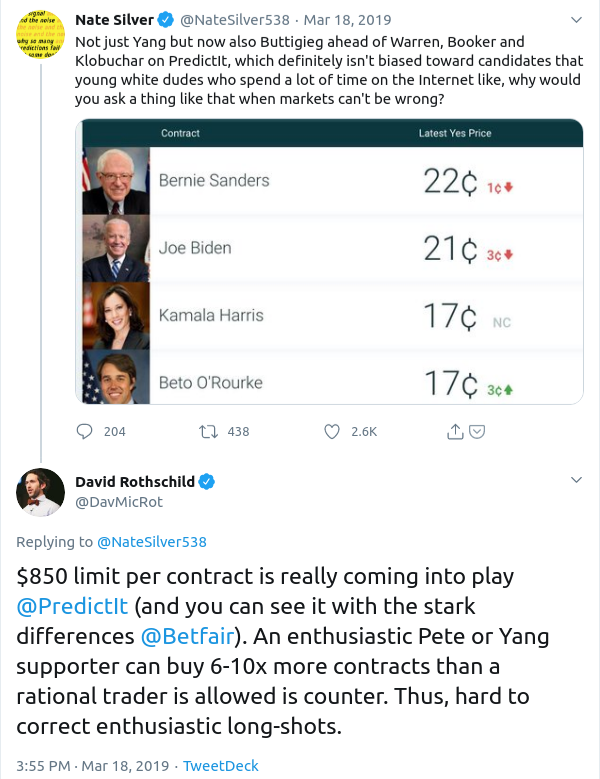Click the 3:55 PM reply timestamp

tap(43, 766)
